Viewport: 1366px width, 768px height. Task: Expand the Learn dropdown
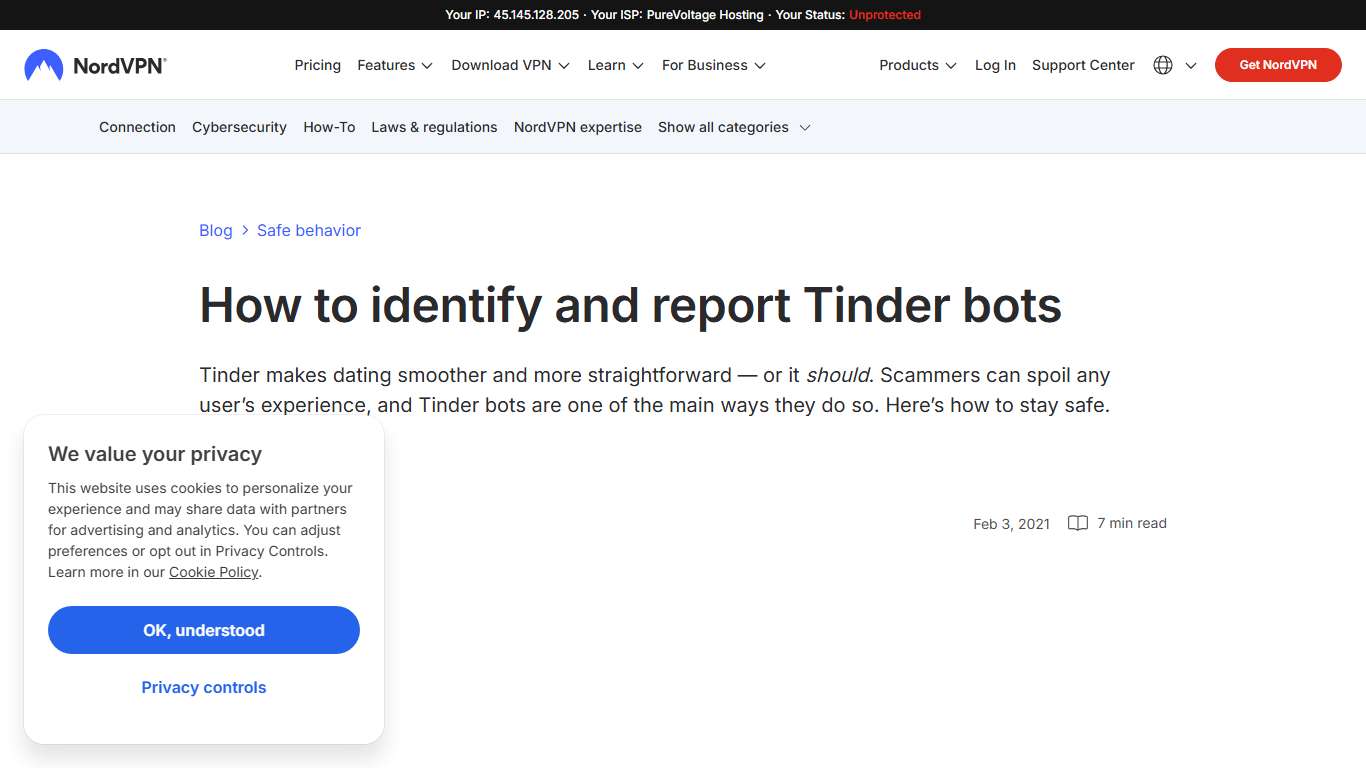pos(607,65)
